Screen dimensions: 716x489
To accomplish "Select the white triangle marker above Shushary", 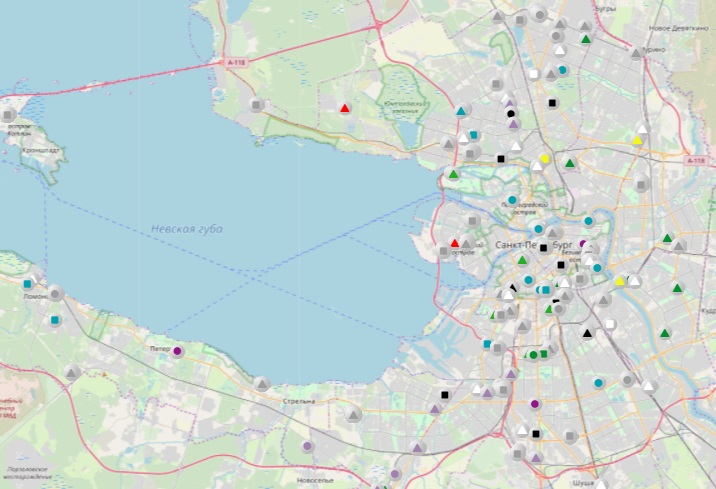I will pos(521,430).
